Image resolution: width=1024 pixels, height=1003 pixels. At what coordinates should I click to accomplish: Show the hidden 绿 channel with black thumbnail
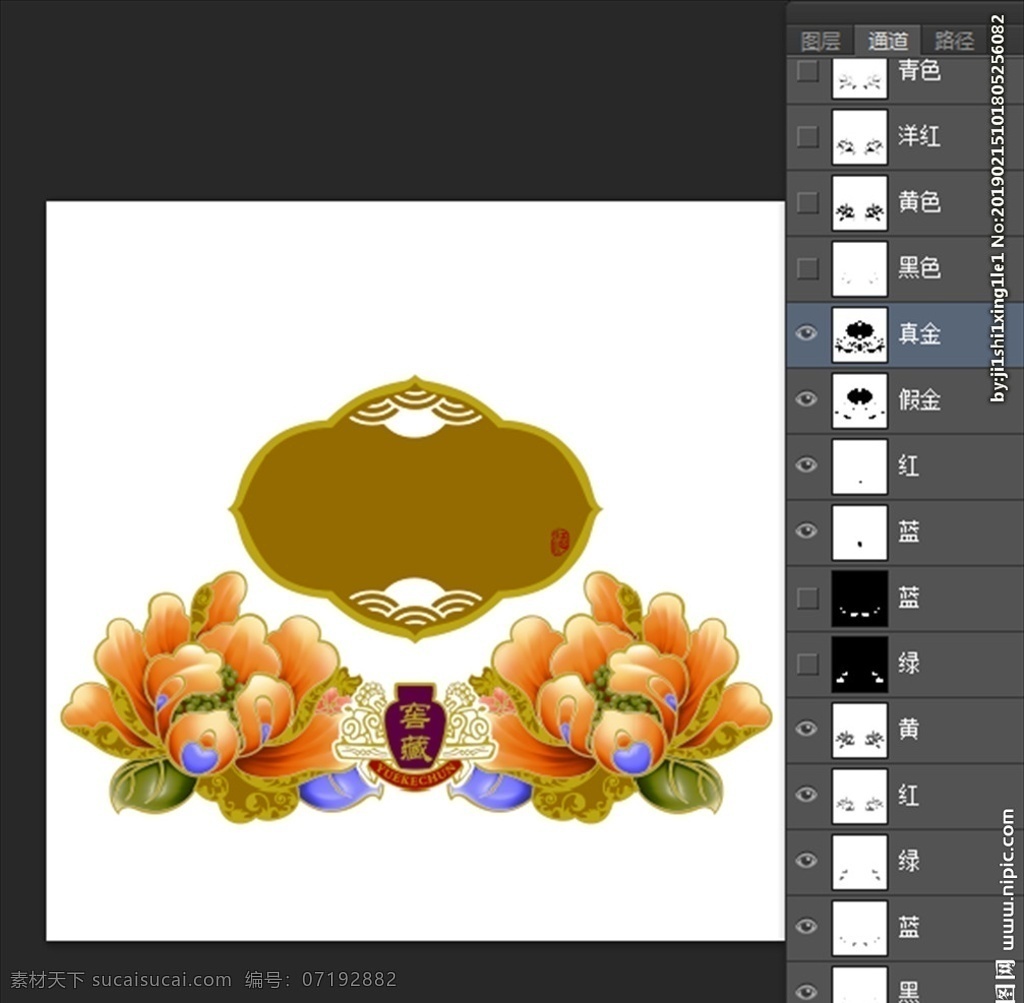(808, 664)
